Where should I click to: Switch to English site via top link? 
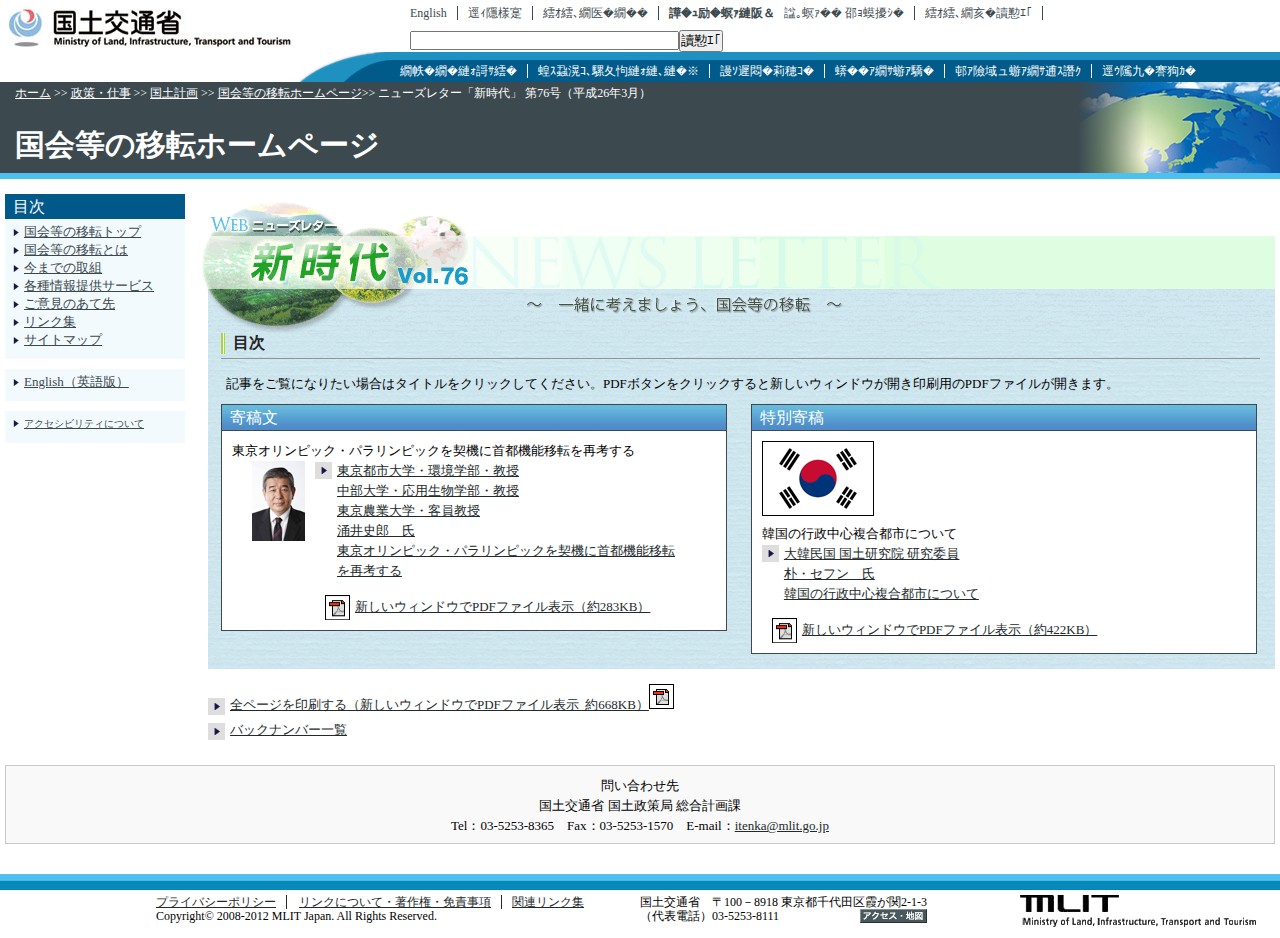click(428, 13)
